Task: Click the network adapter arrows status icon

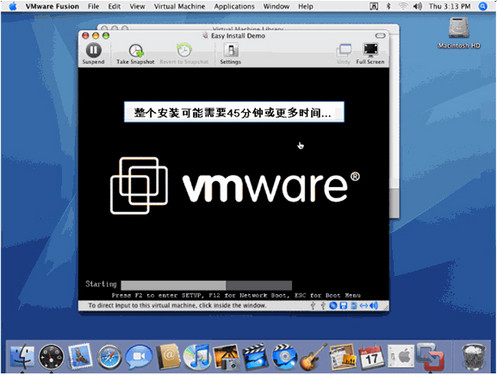Action: pyautogui.click(x=363, y=305)
